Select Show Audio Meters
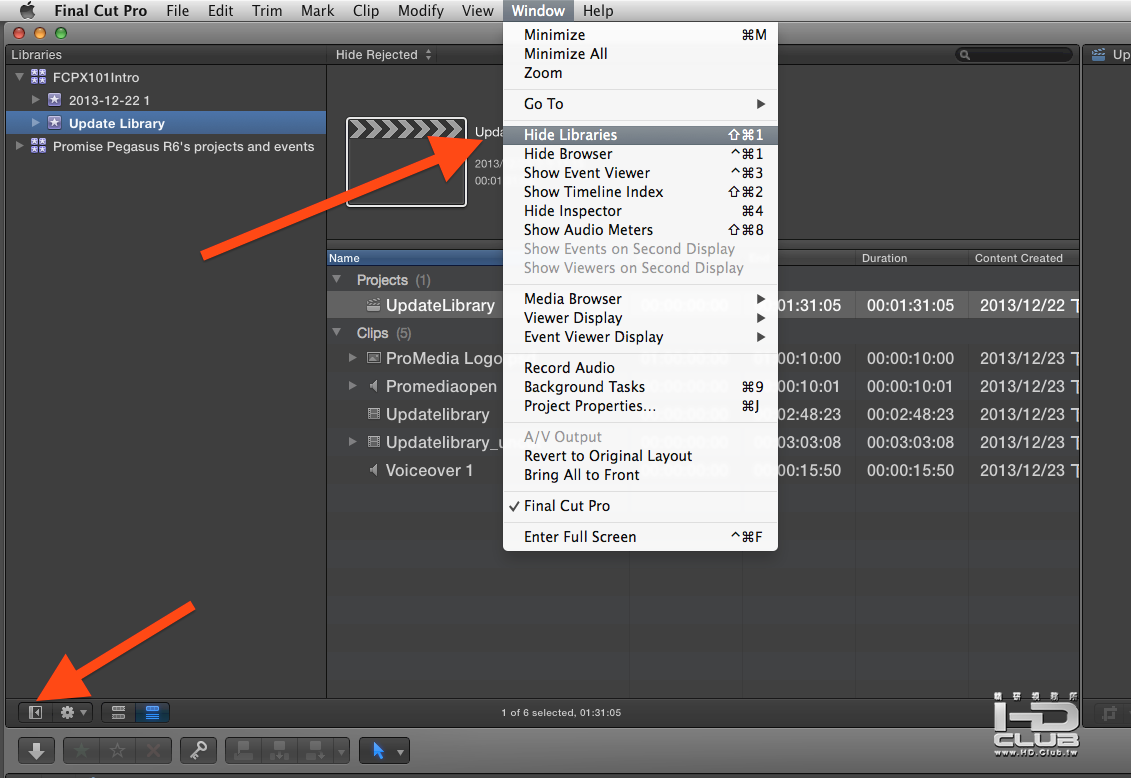 pyautogui.click(x=640, y=230)
